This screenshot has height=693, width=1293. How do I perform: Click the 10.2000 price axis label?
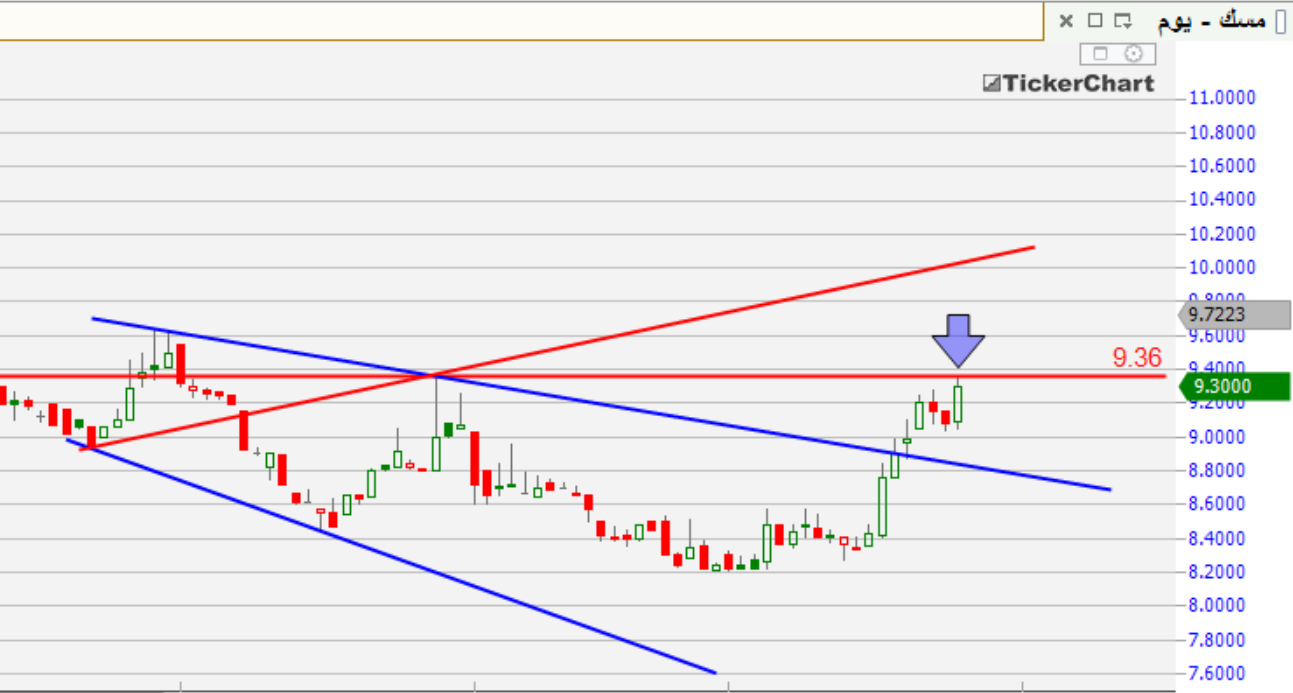[1221, 234]
